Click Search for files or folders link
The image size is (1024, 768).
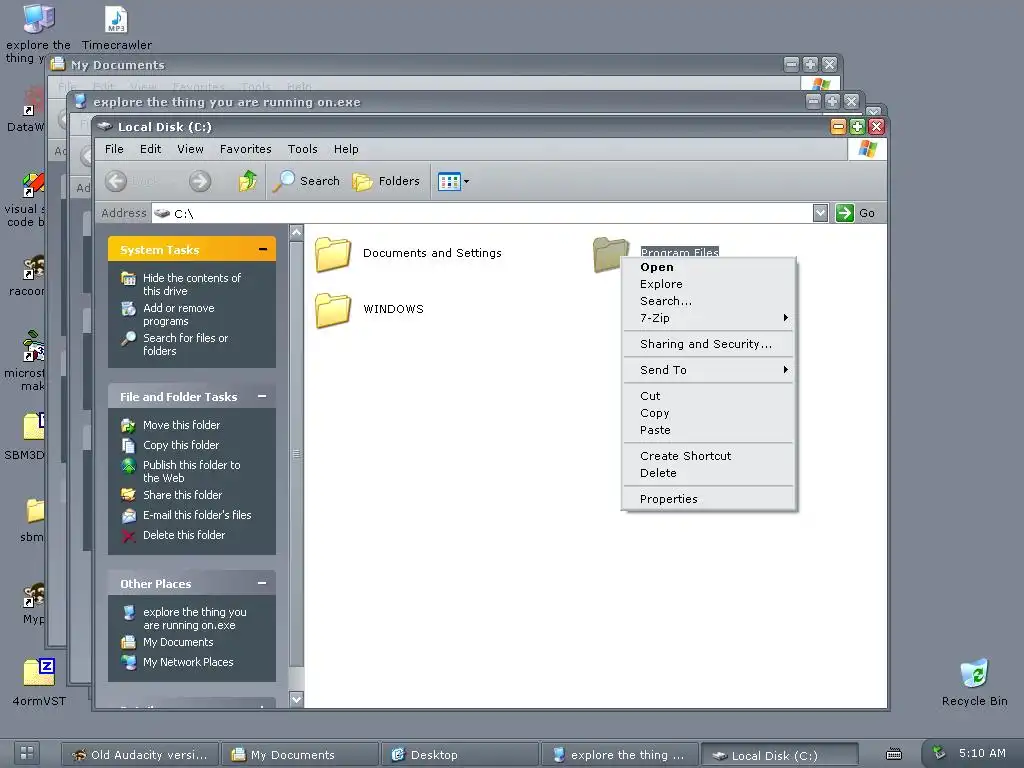(185, 345)
